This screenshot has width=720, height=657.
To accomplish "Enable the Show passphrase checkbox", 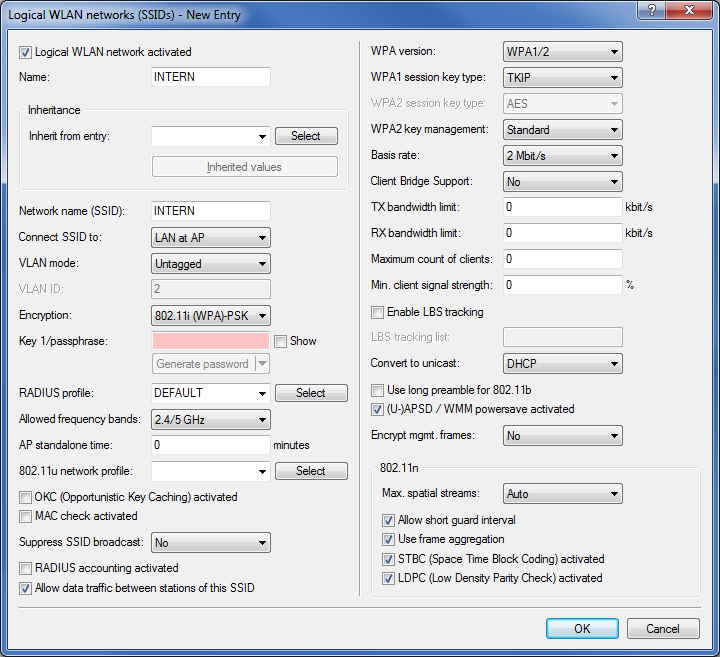I will 281,341.
